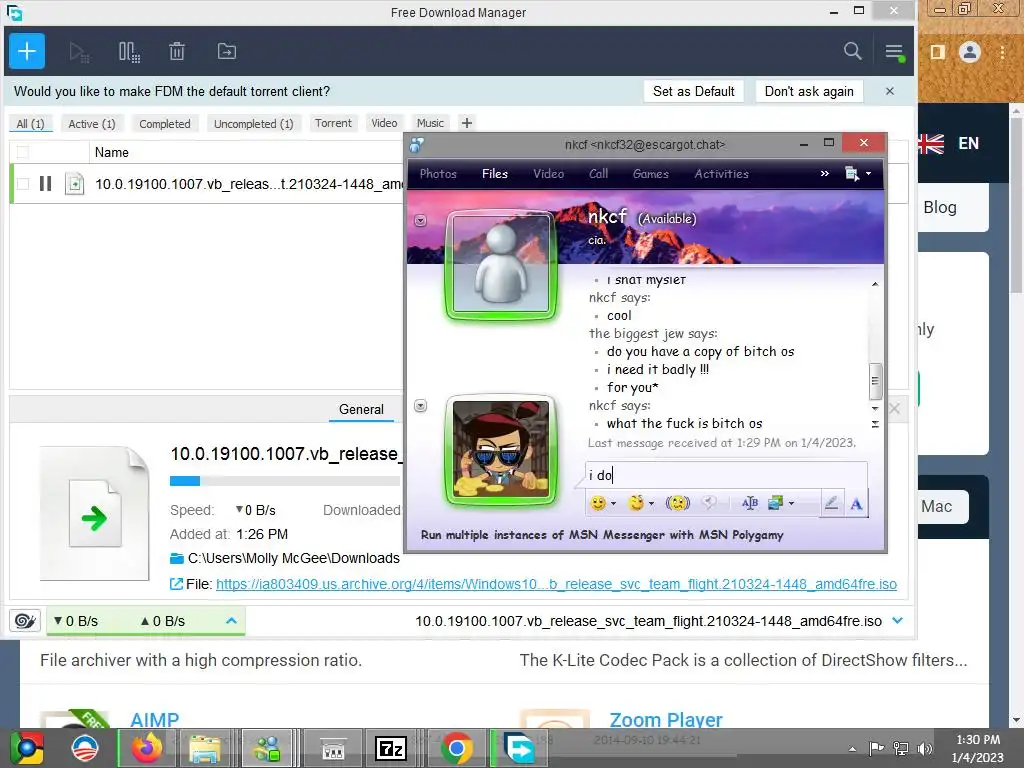Click the trash delete icon in FDM toolbar
1024x768 pixels.
click(177, 51)
